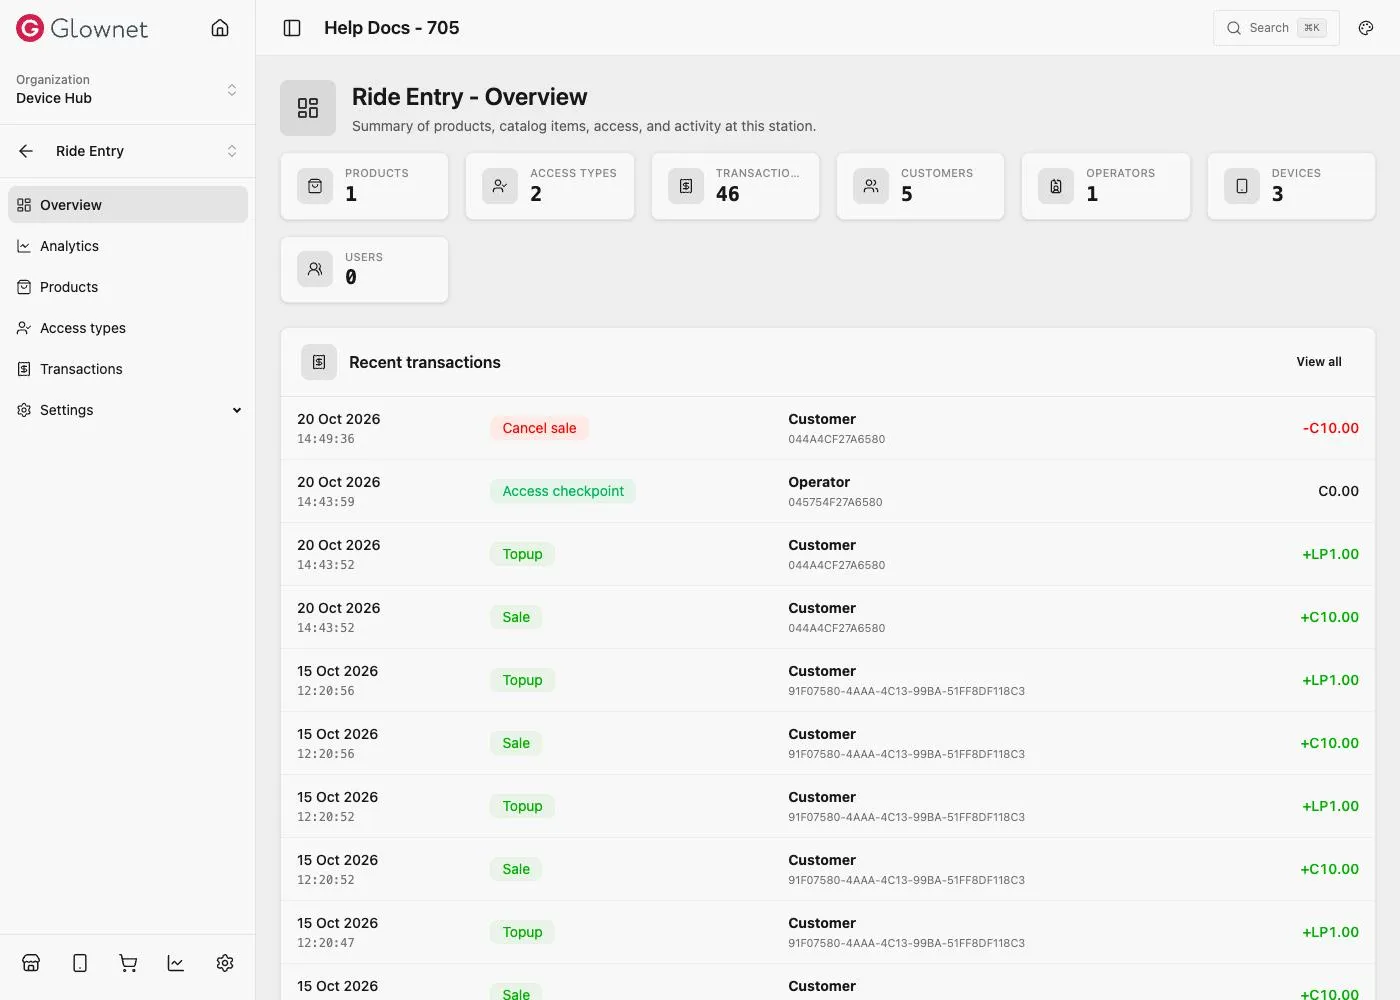Image resolution: width=1400 pixels, height=1000 pixels.
Task: Click the Topup badge at 14:43:52
Action: tap(522, 554)
